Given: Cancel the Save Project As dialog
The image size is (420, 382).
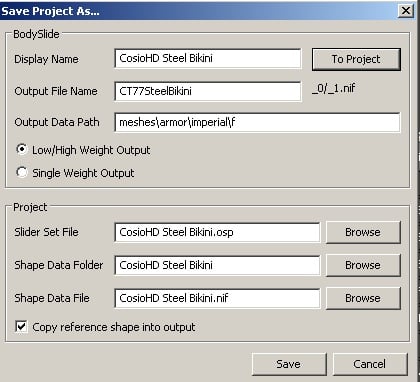Looking at the screenshot, I should (370, 364).
